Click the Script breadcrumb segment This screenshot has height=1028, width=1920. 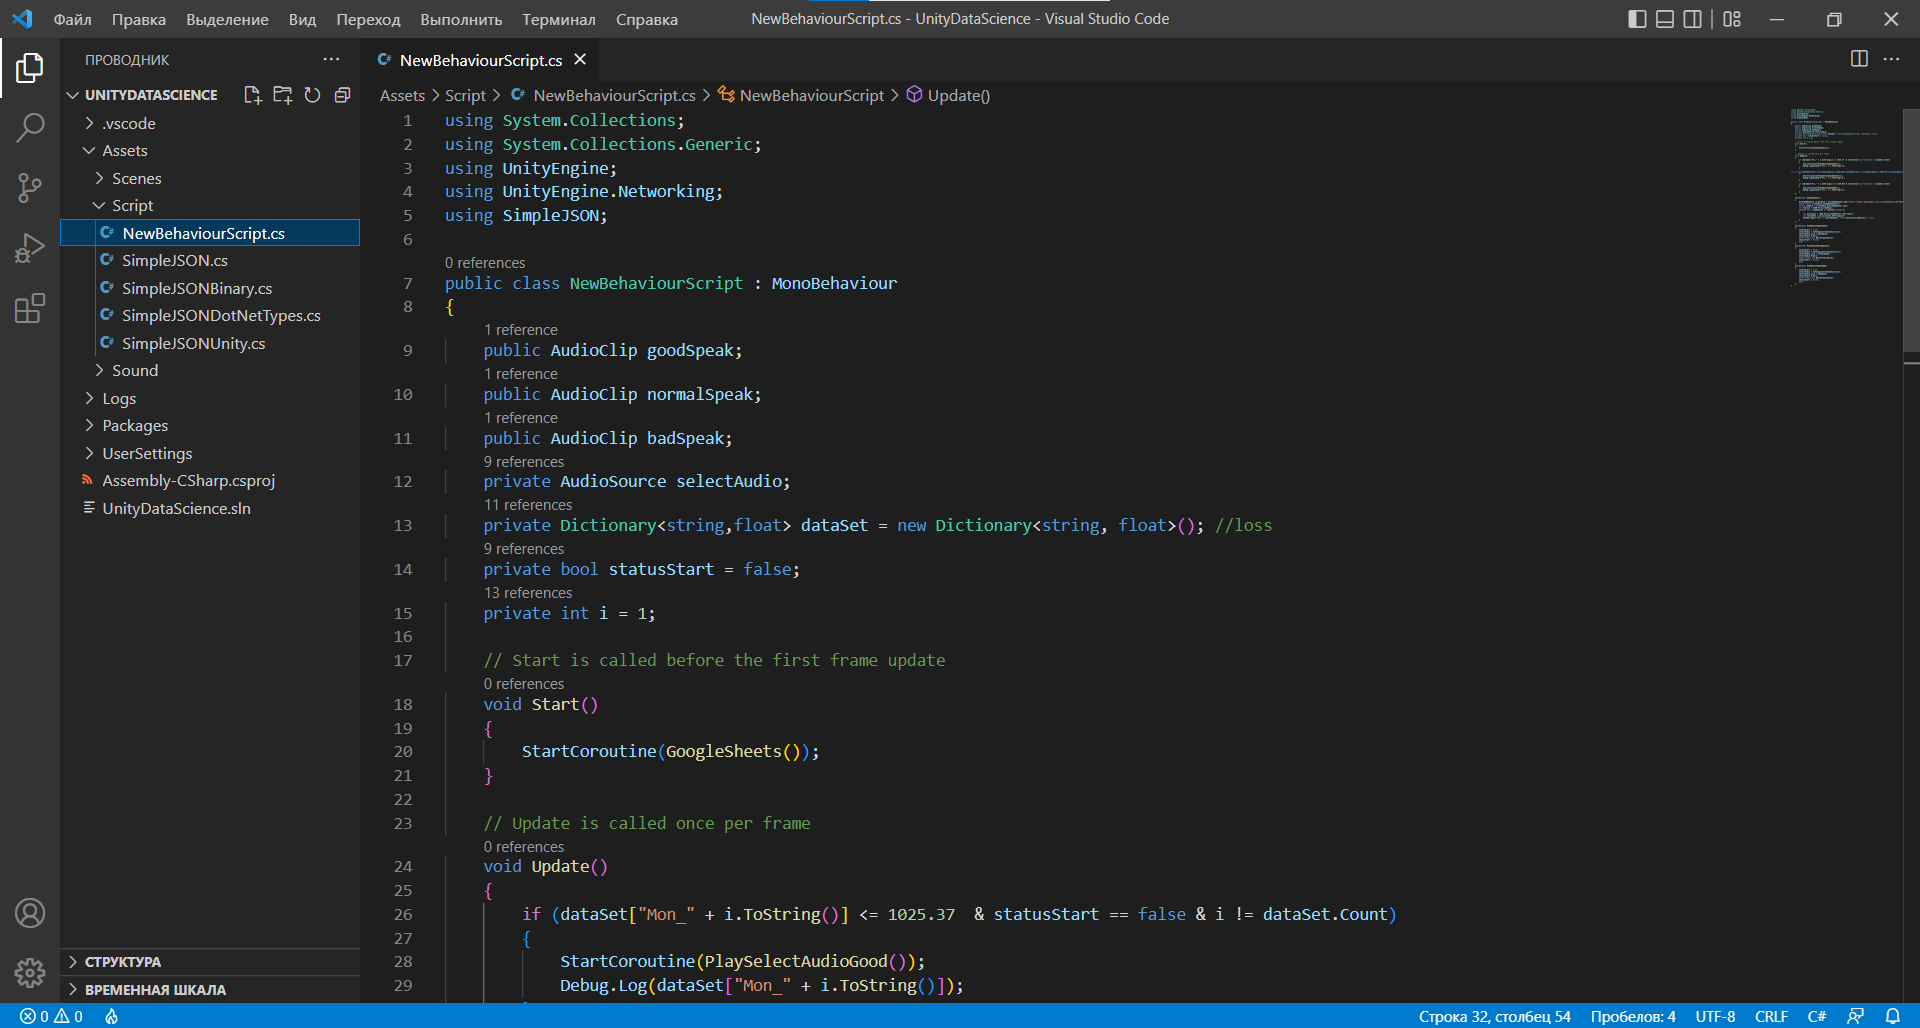point(465,95)
